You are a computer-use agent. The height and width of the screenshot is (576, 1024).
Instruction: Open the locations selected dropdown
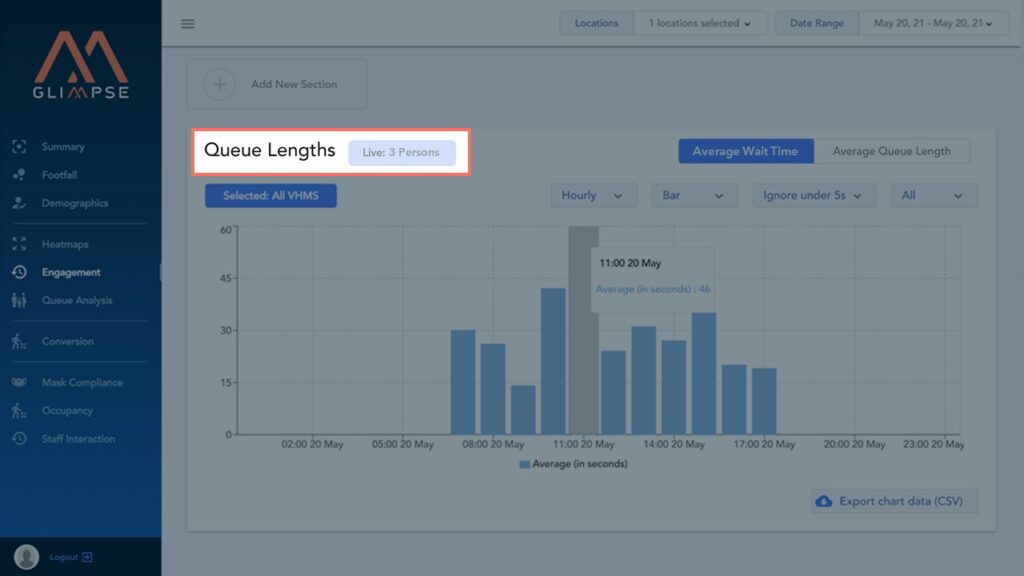click(700, 23)
